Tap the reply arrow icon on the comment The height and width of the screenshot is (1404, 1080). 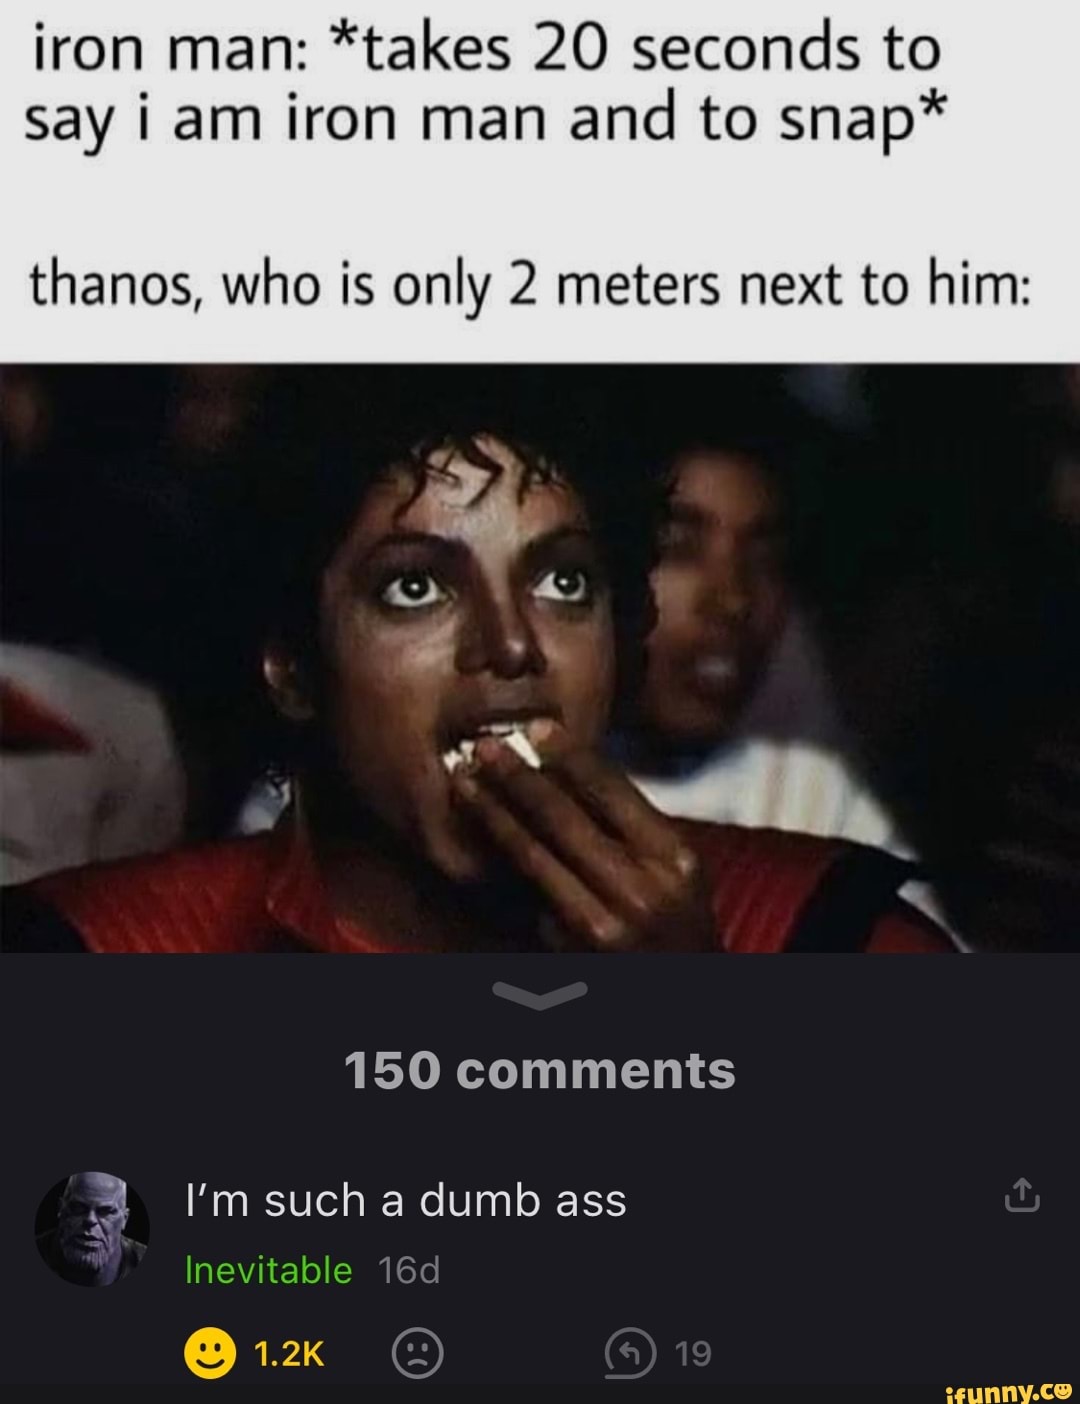click(631, 1354)
